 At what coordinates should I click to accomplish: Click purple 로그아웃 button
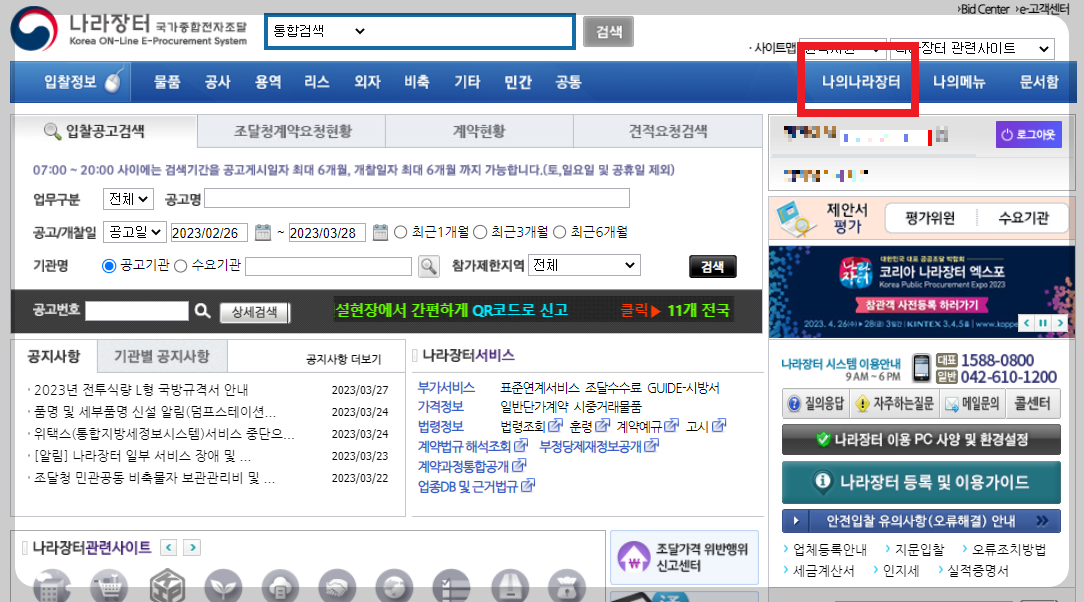(x=1029, y=134)
